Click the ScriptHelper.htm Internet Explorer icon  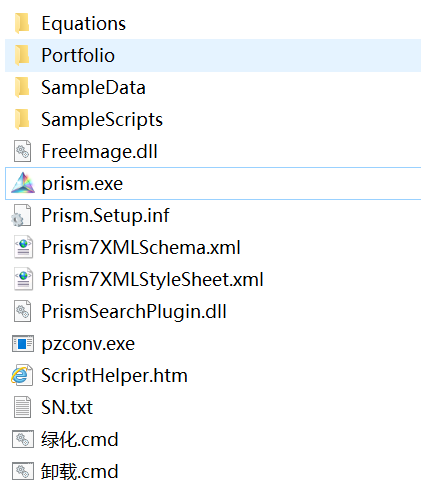pyautogui.click(x=22, y=375)
